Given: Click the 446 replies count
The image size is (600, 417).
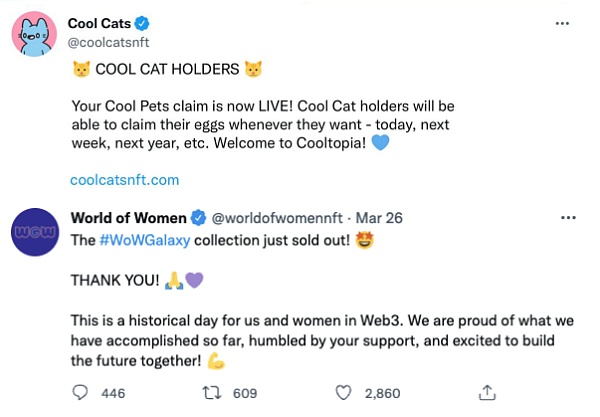Looking at the screenshot, I should (113, 393).
